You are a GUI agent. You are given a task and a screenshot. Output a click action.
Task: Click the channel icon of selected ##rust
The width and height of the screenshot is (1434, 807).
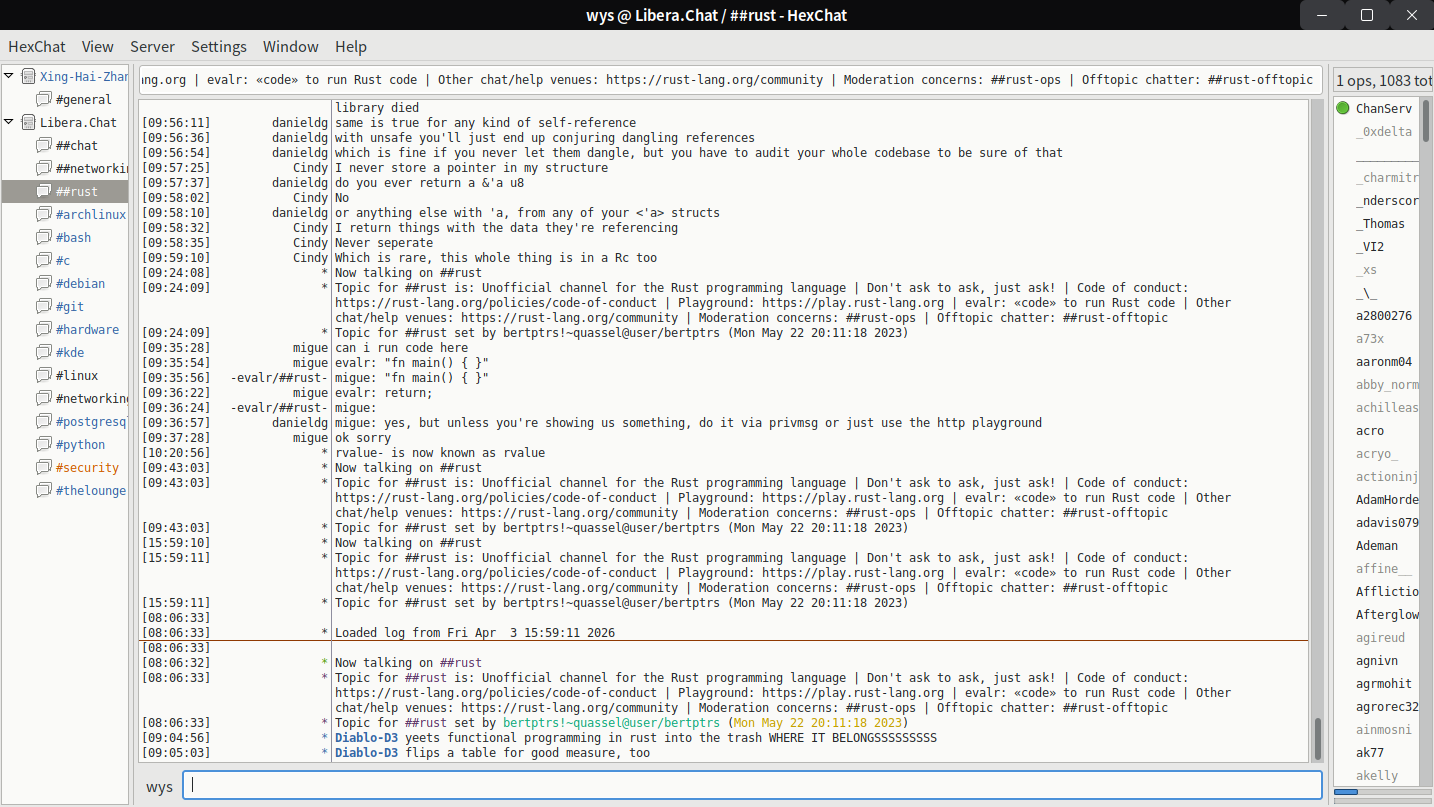tap(44, 191)
